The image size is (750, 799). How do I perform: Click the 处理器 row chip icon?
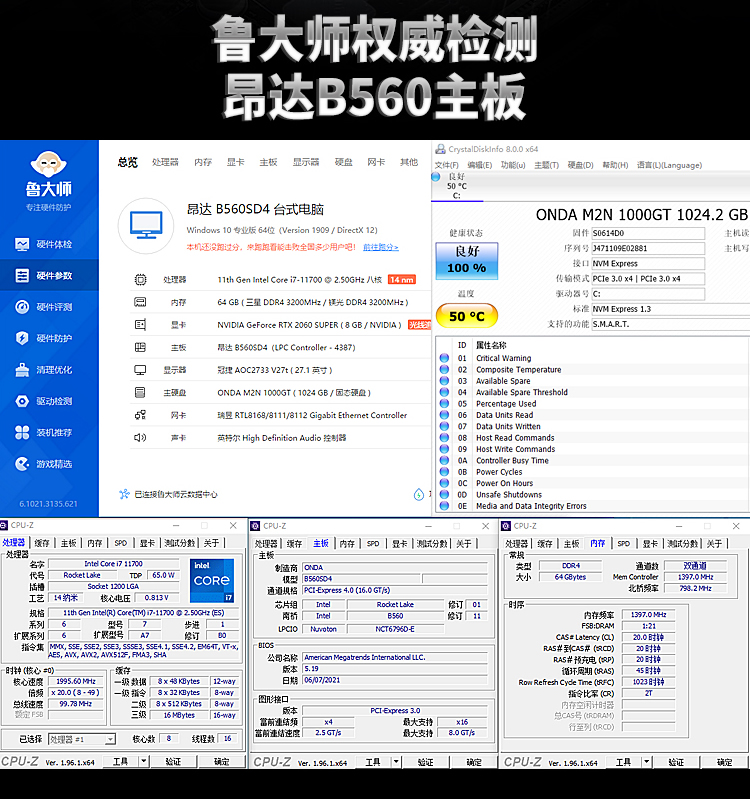click(140, 280)
